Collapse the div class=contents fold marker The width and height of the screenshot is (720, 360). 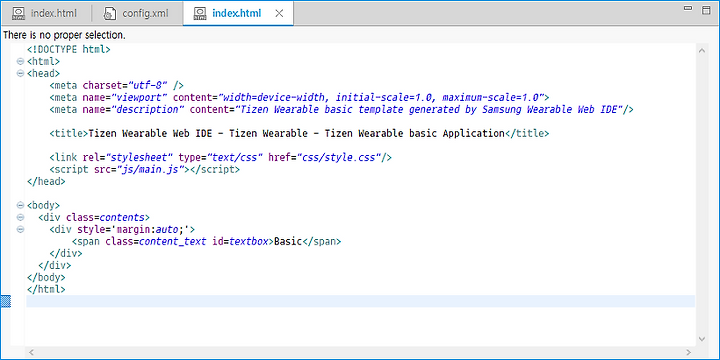pyautogui.click(x=20, y=217)
